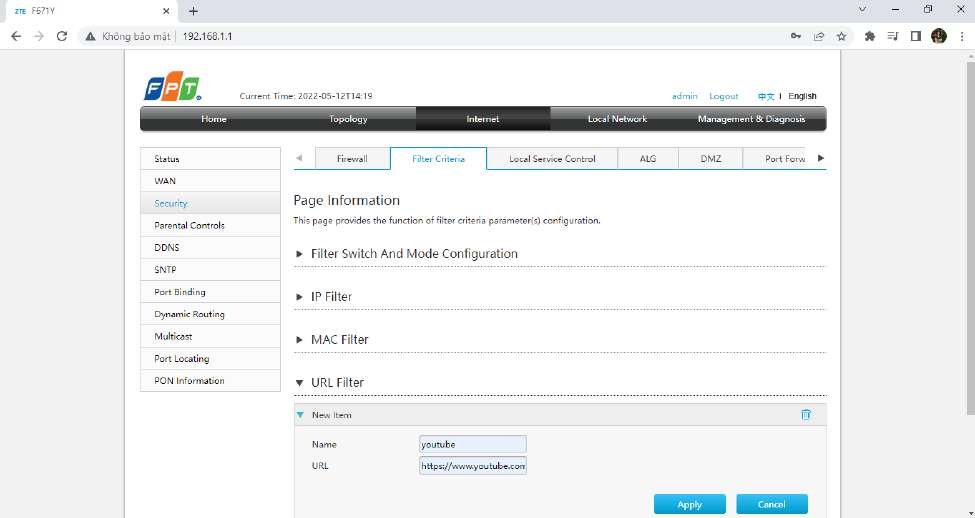
Task: Open media controls icon in toolbar
Action: pyautogui.click(x=893, y=37)
